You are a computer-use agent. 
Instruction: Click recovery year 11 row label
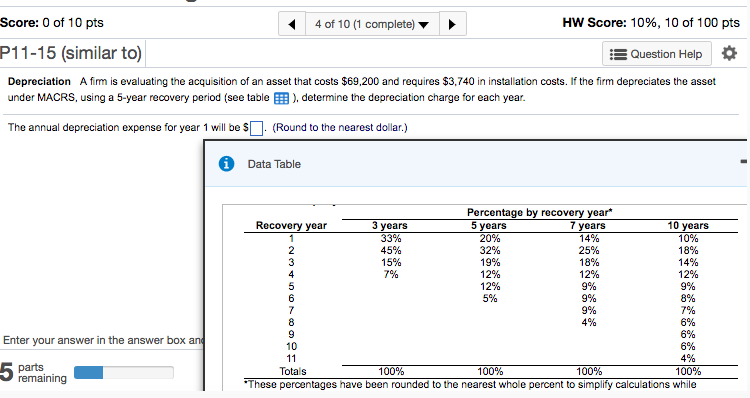coord(291,358)
